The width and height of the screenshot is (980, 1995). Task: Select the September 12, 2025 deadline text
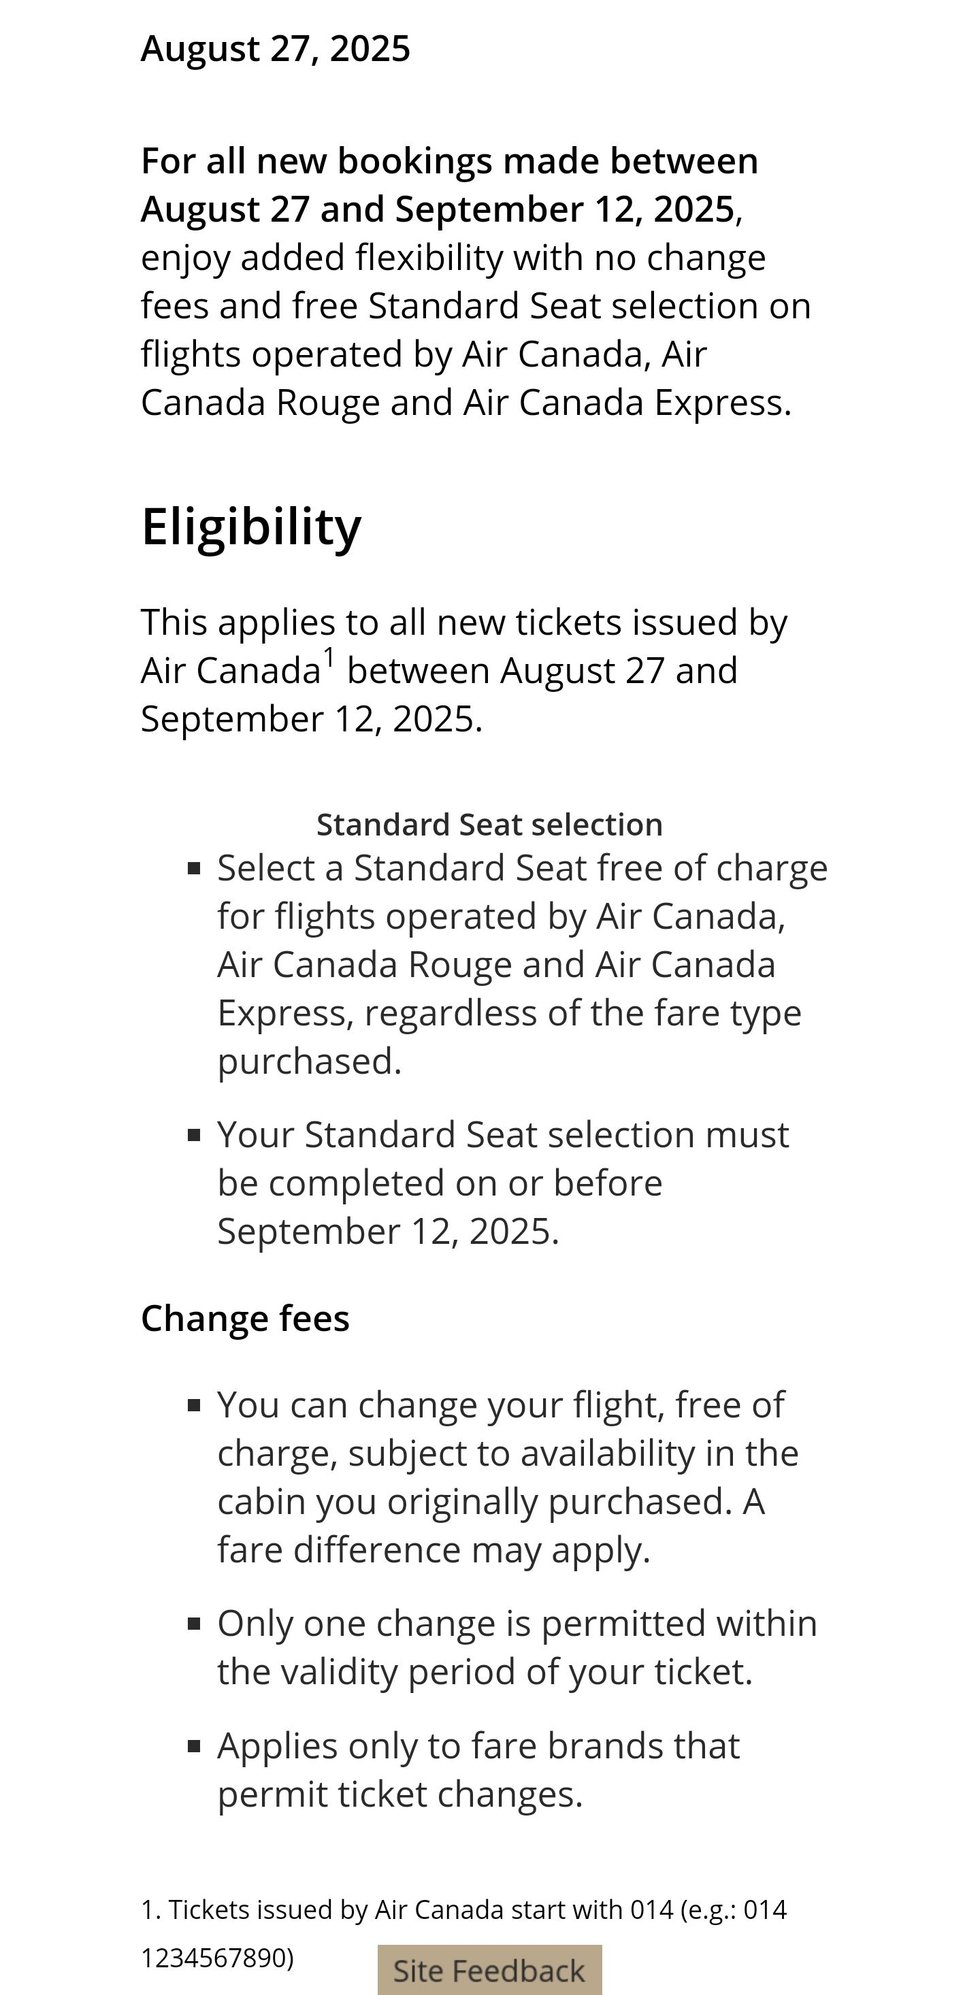point(390,1231)
